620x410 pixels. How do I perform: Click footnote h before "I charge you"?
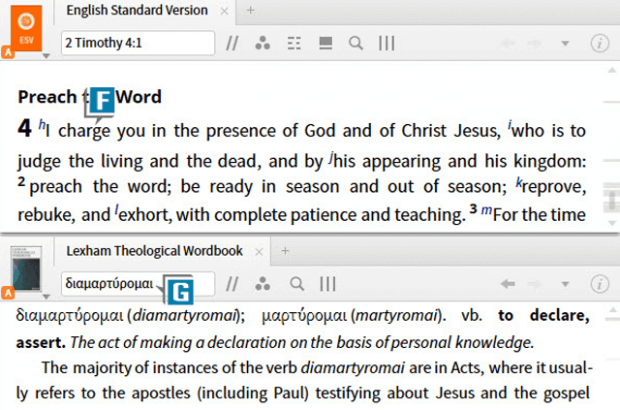[42, 125]
